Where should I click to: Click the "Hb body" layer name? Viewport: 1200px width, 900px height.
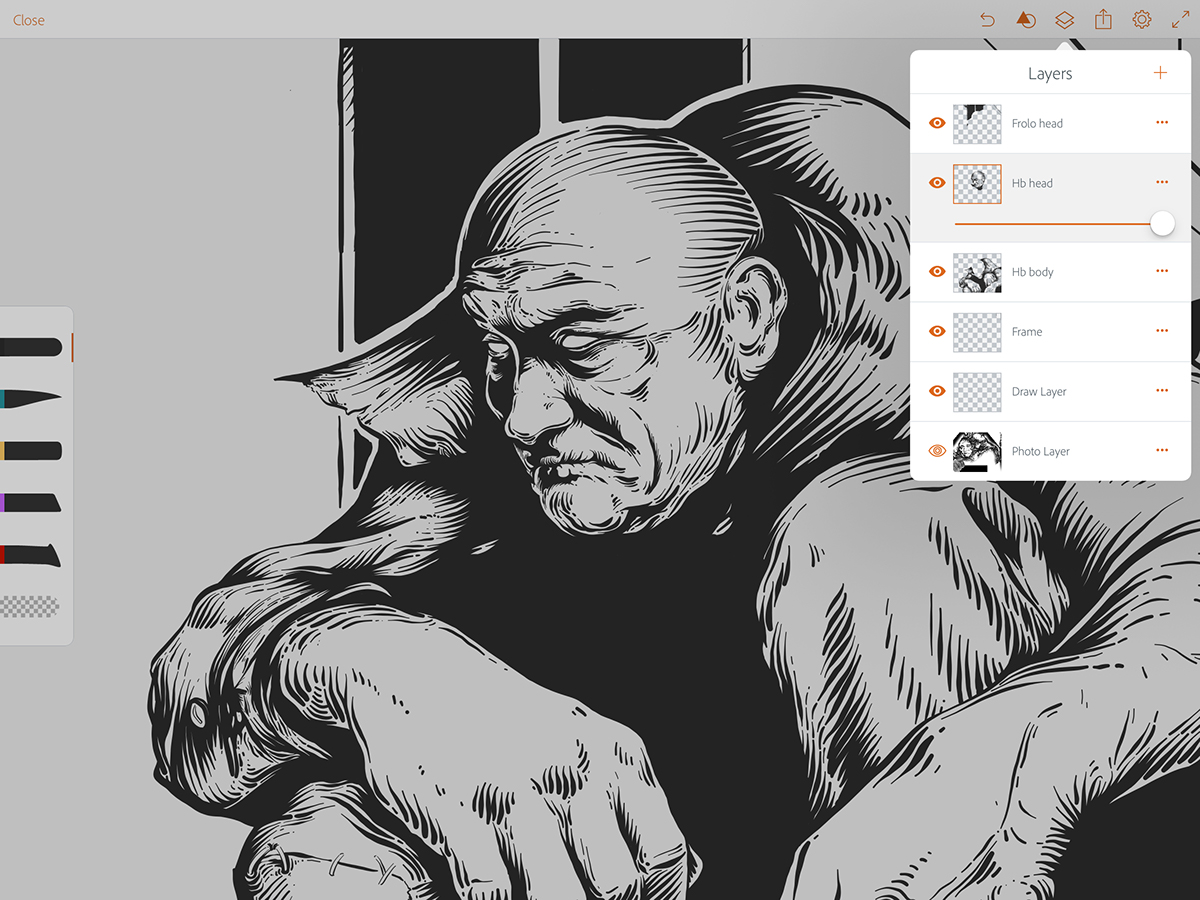[1032, 272]
